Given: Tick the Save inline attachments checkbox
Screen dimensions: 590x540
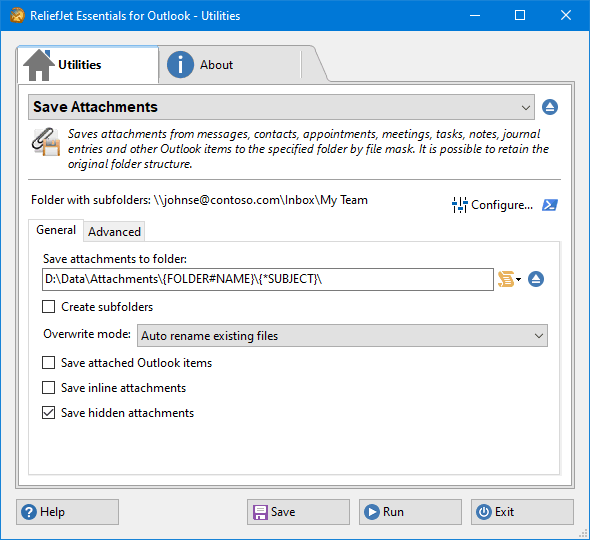Looking at the screenshot, I should coord(49,388).
